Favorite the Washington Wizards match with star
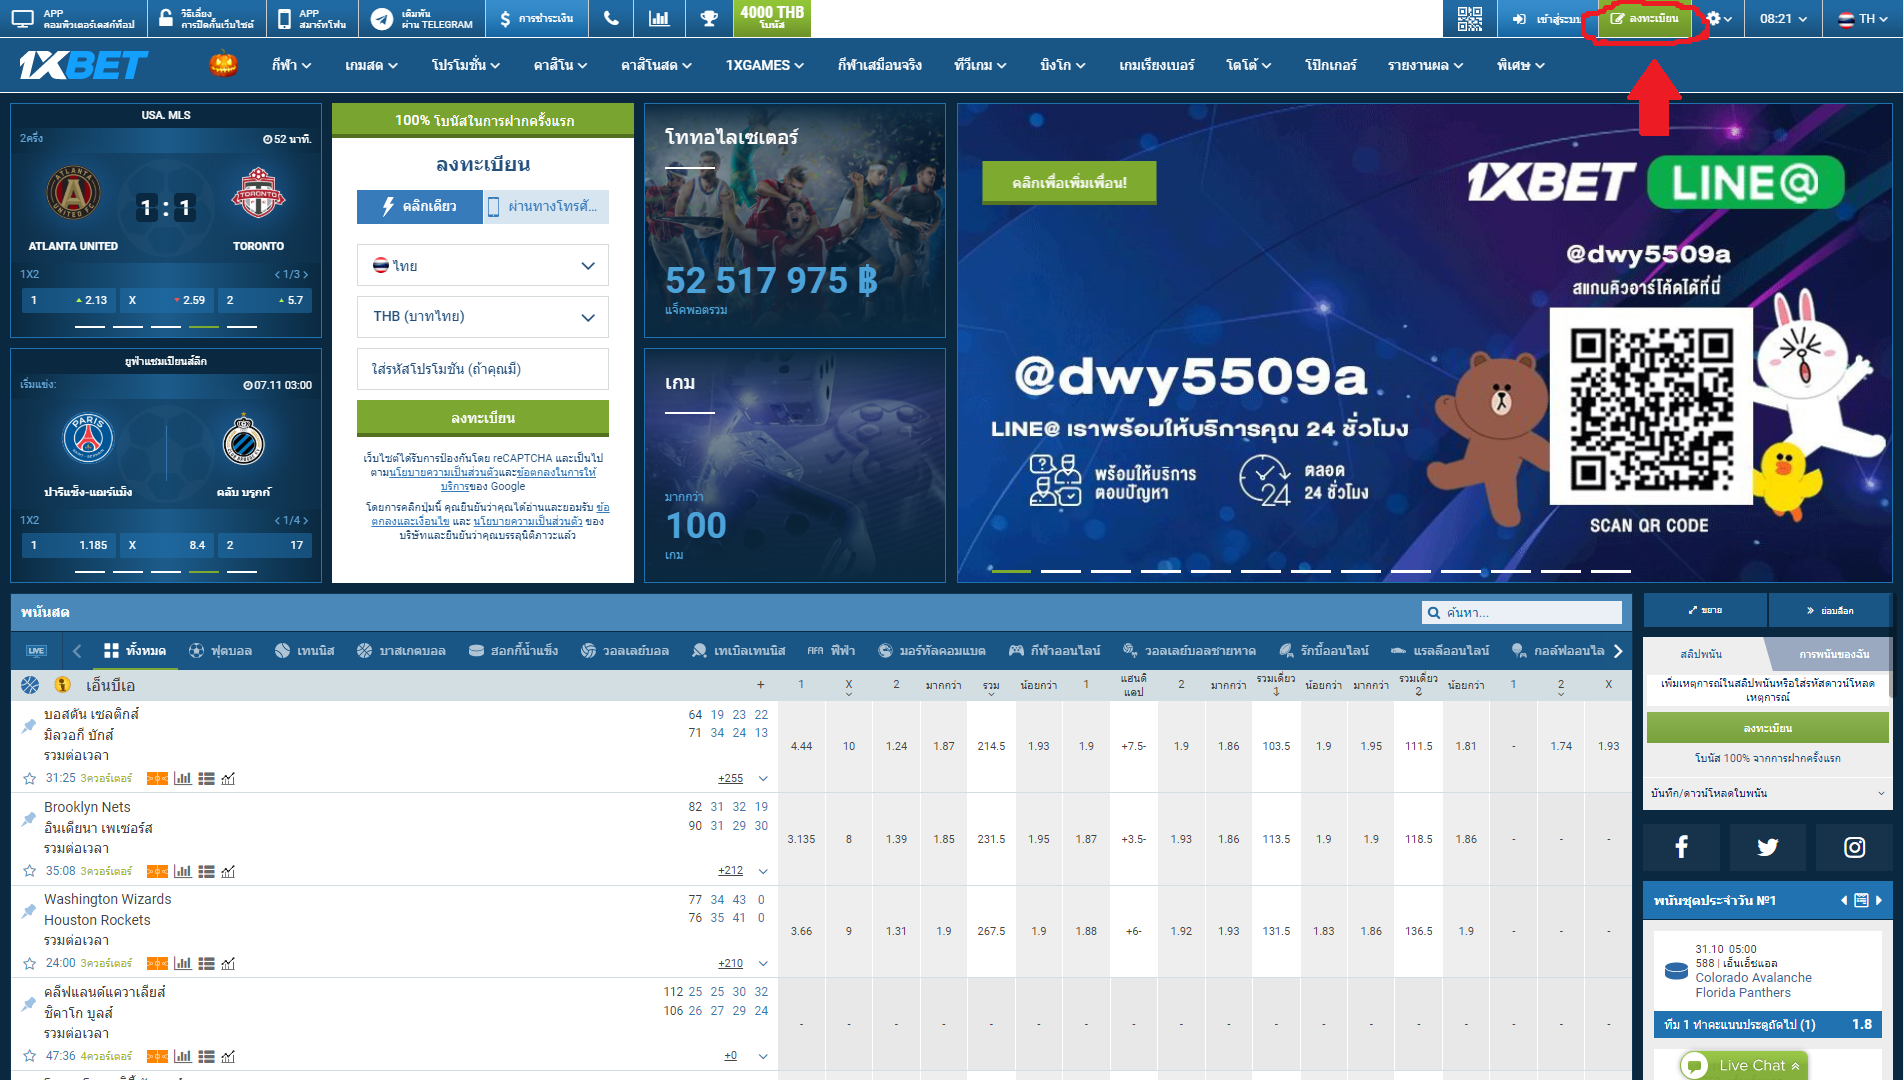Screen dimensions: 1904x1080 [x=30, y=963]
